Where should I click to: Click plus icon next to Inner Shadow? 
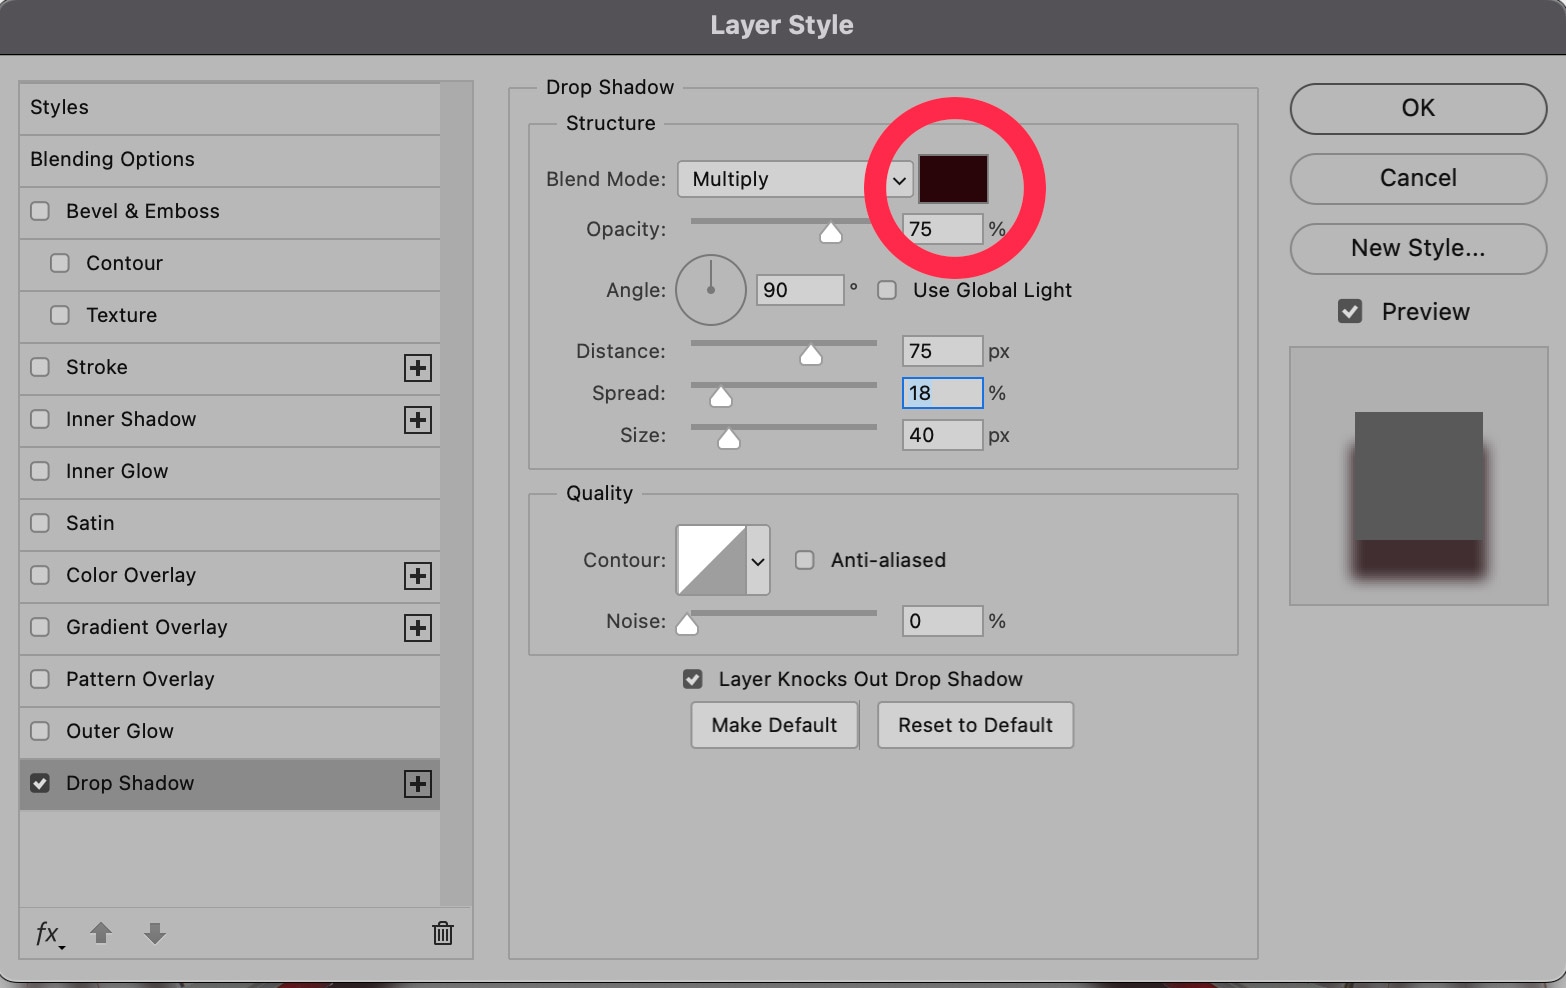coord(418,420)
